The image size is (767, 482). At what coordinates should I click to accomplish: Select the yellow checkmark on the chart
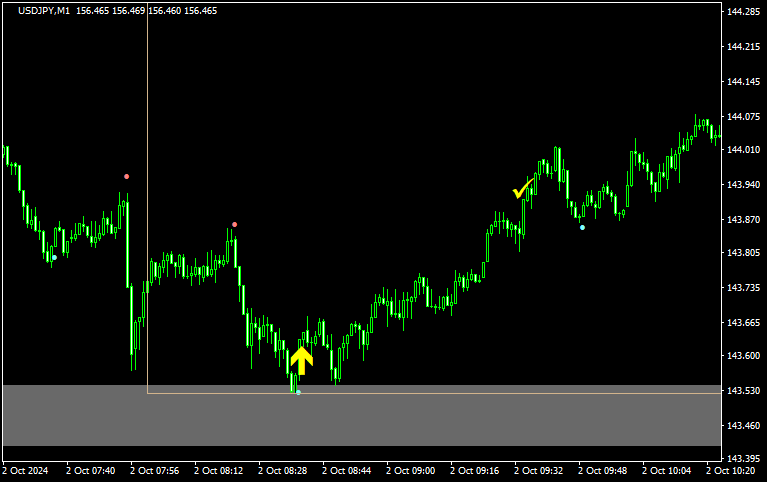pyautogui.click(x=522, y=190)
